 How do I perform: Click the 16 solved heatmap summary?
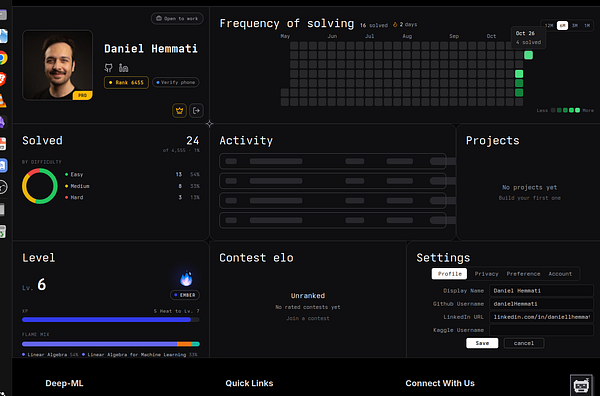click(x=373, y=25)
